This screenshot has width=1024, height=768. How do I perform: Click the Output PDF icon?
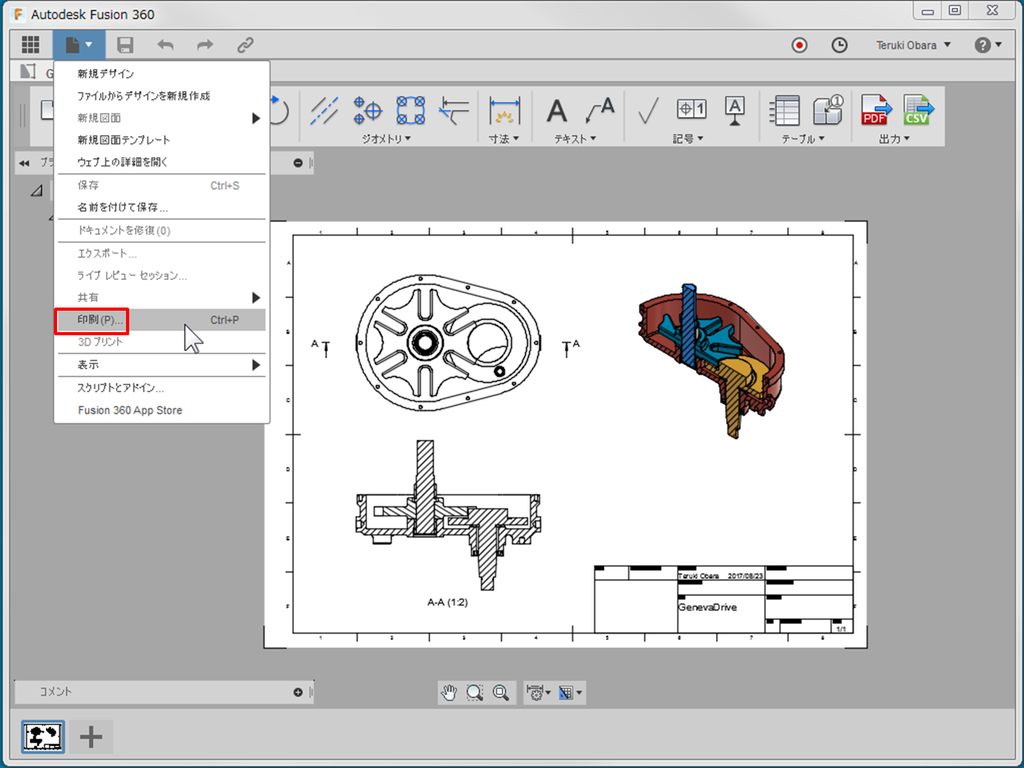click(x=876, y=110)
